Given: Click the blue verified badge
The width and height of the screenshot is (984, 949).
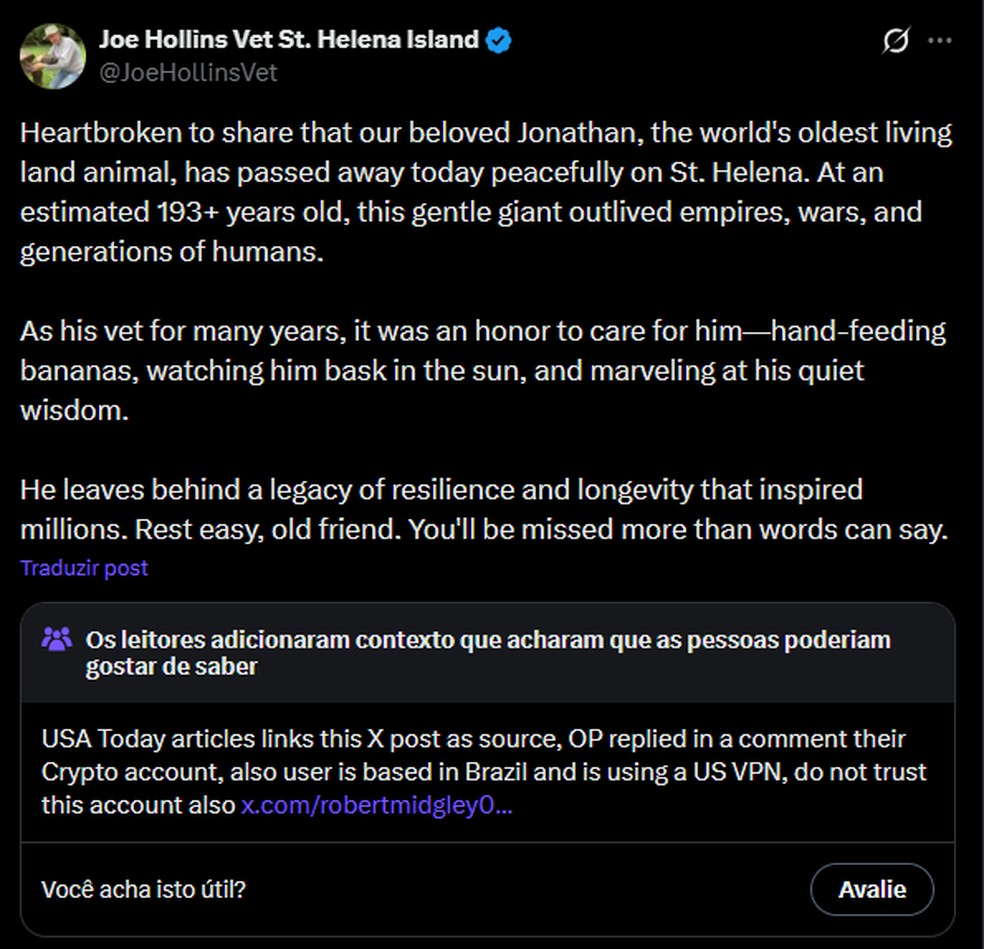Looking at the screenshot, I should click(499, 41).
